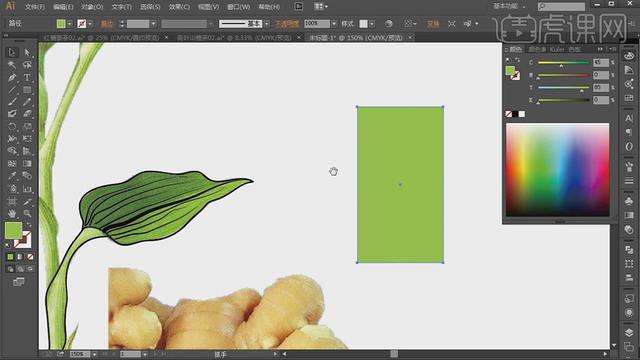Select the Eyedropper tool
The height and width of the screenshot is (360, 640).
12,176
